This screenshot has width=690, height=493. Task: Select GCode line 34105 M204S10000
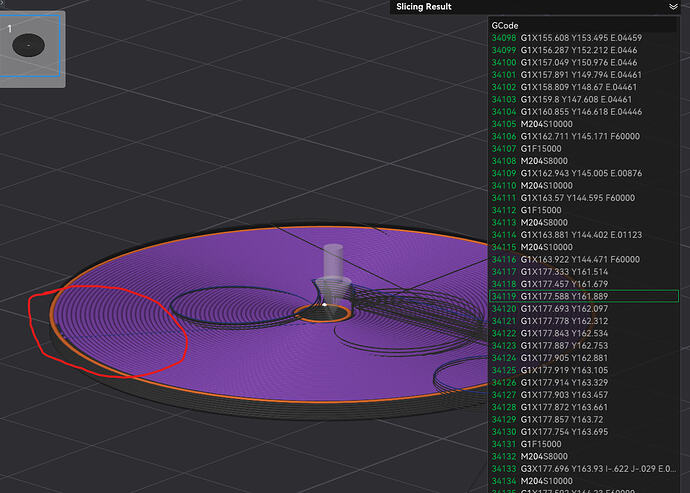[x=584, y=124]
